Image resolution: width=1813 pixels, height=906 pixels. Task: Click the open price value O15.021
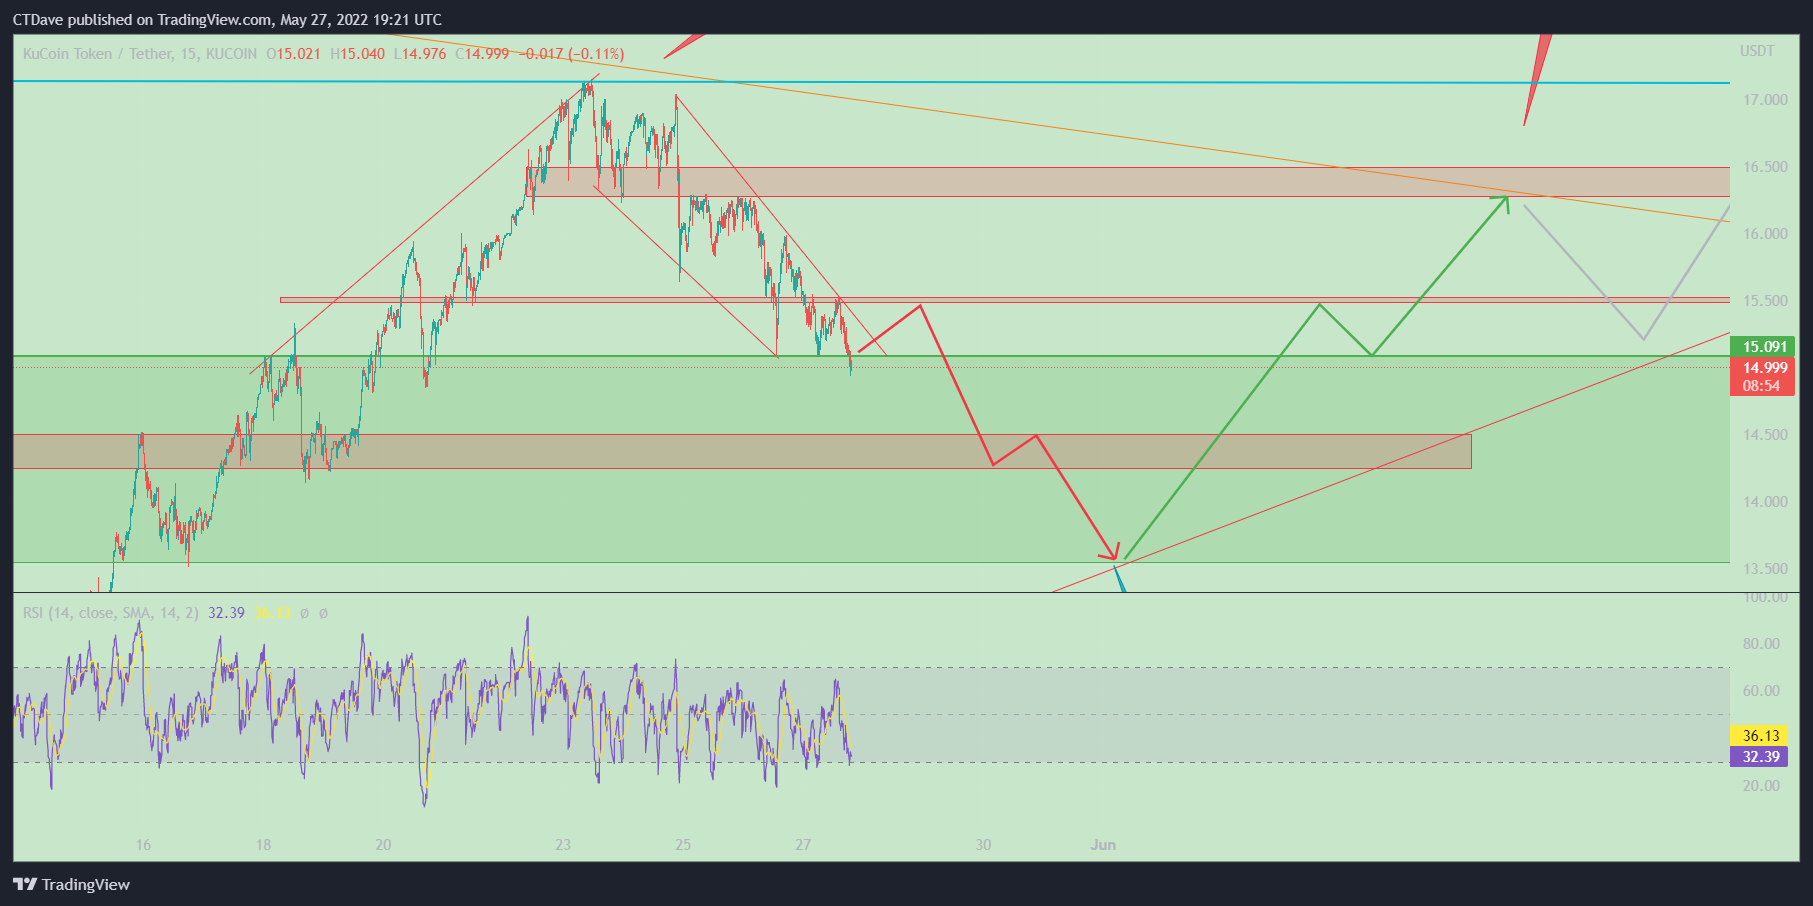(293, 54)
